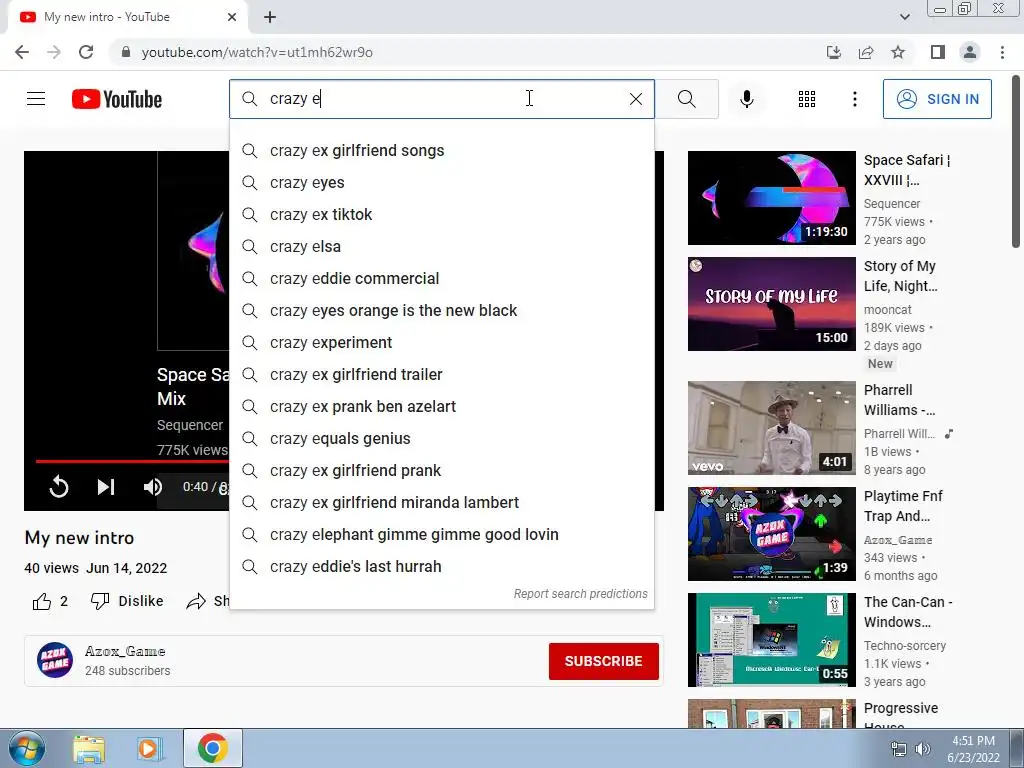Open a new browser tab
Screen dimensions: 1024x768
(x=270, y=17)
